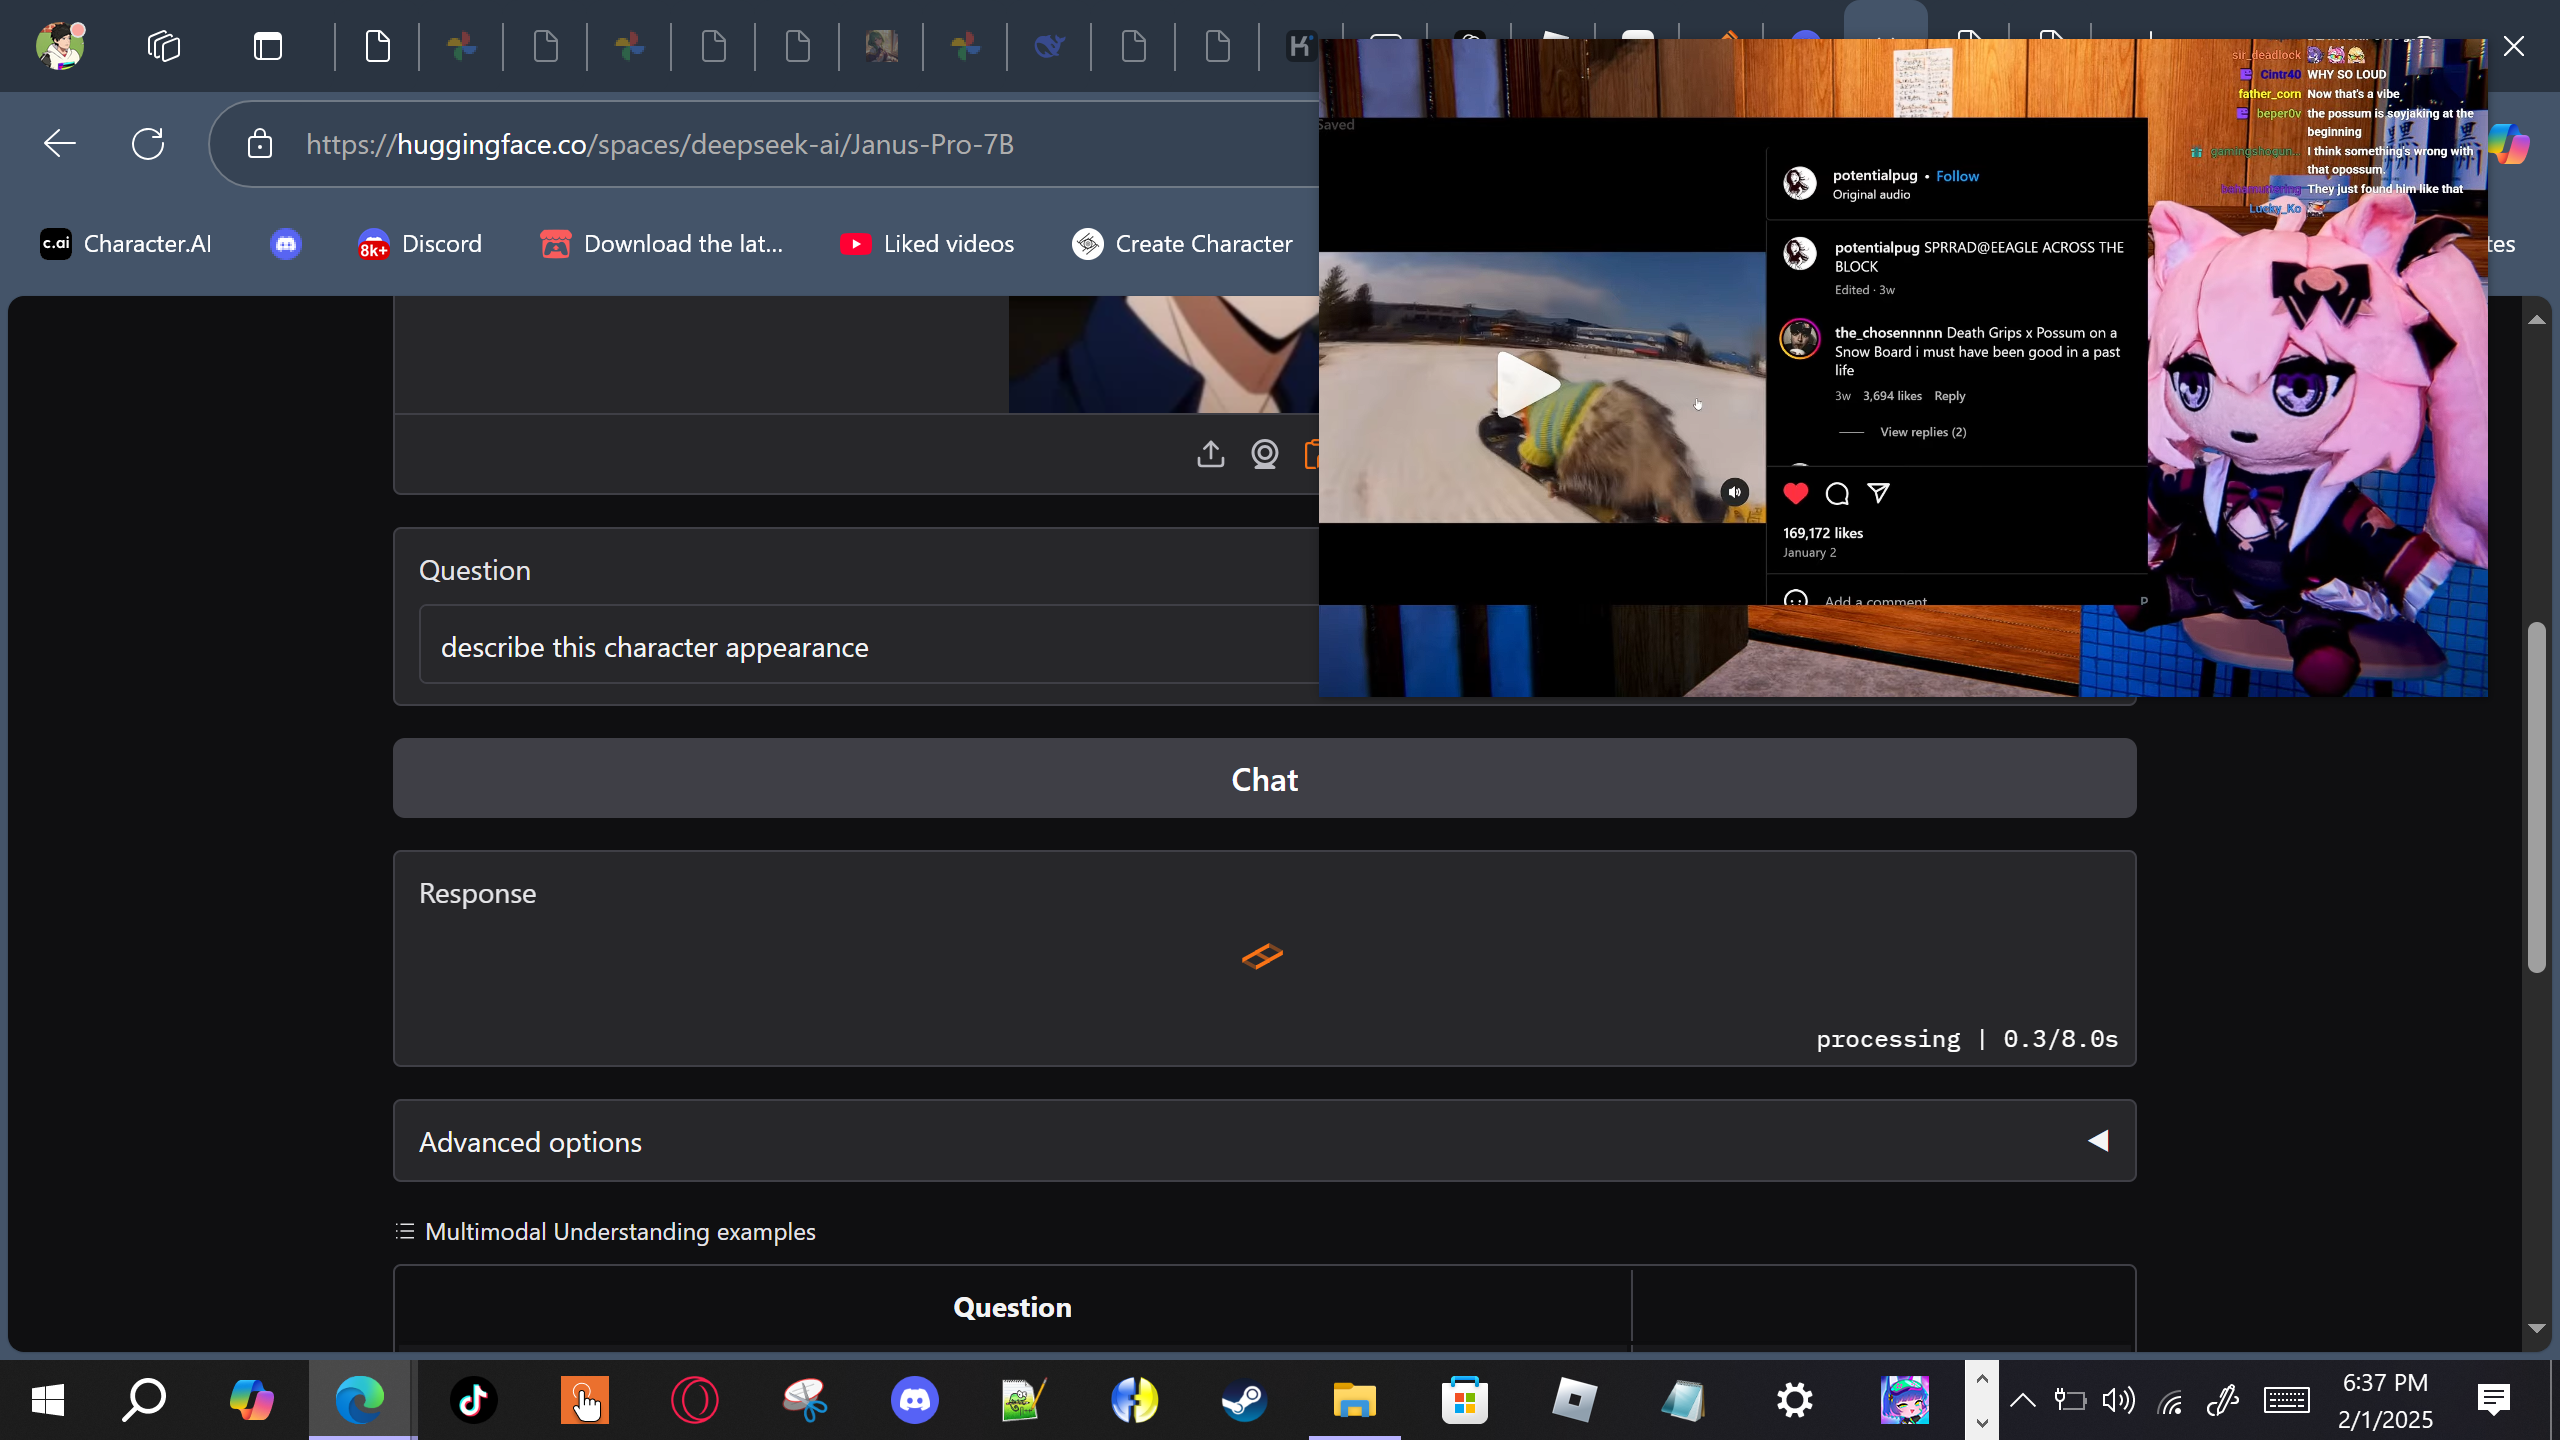Click the webcam capture icon
The width and height of the screenshot is (2560, 1440).
coord(1264,454)
